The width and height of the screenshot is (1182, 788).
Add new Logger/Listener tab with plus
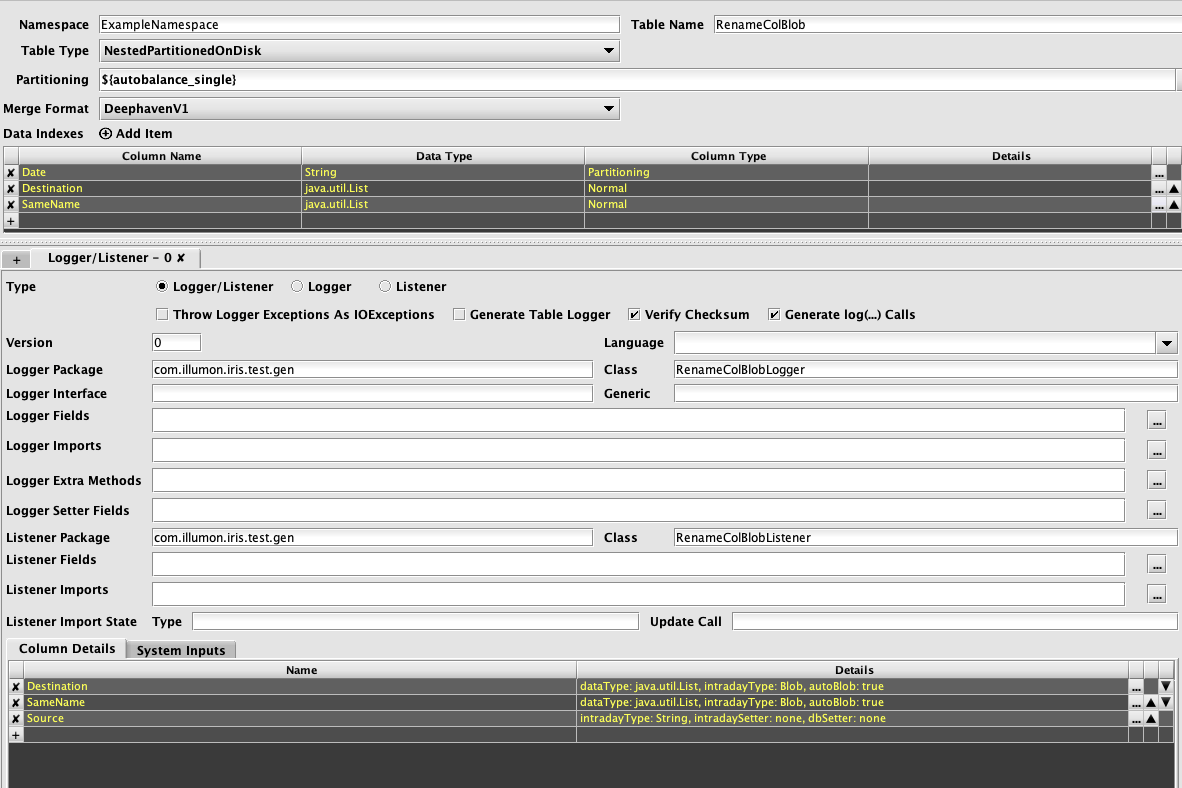point(16,259)
